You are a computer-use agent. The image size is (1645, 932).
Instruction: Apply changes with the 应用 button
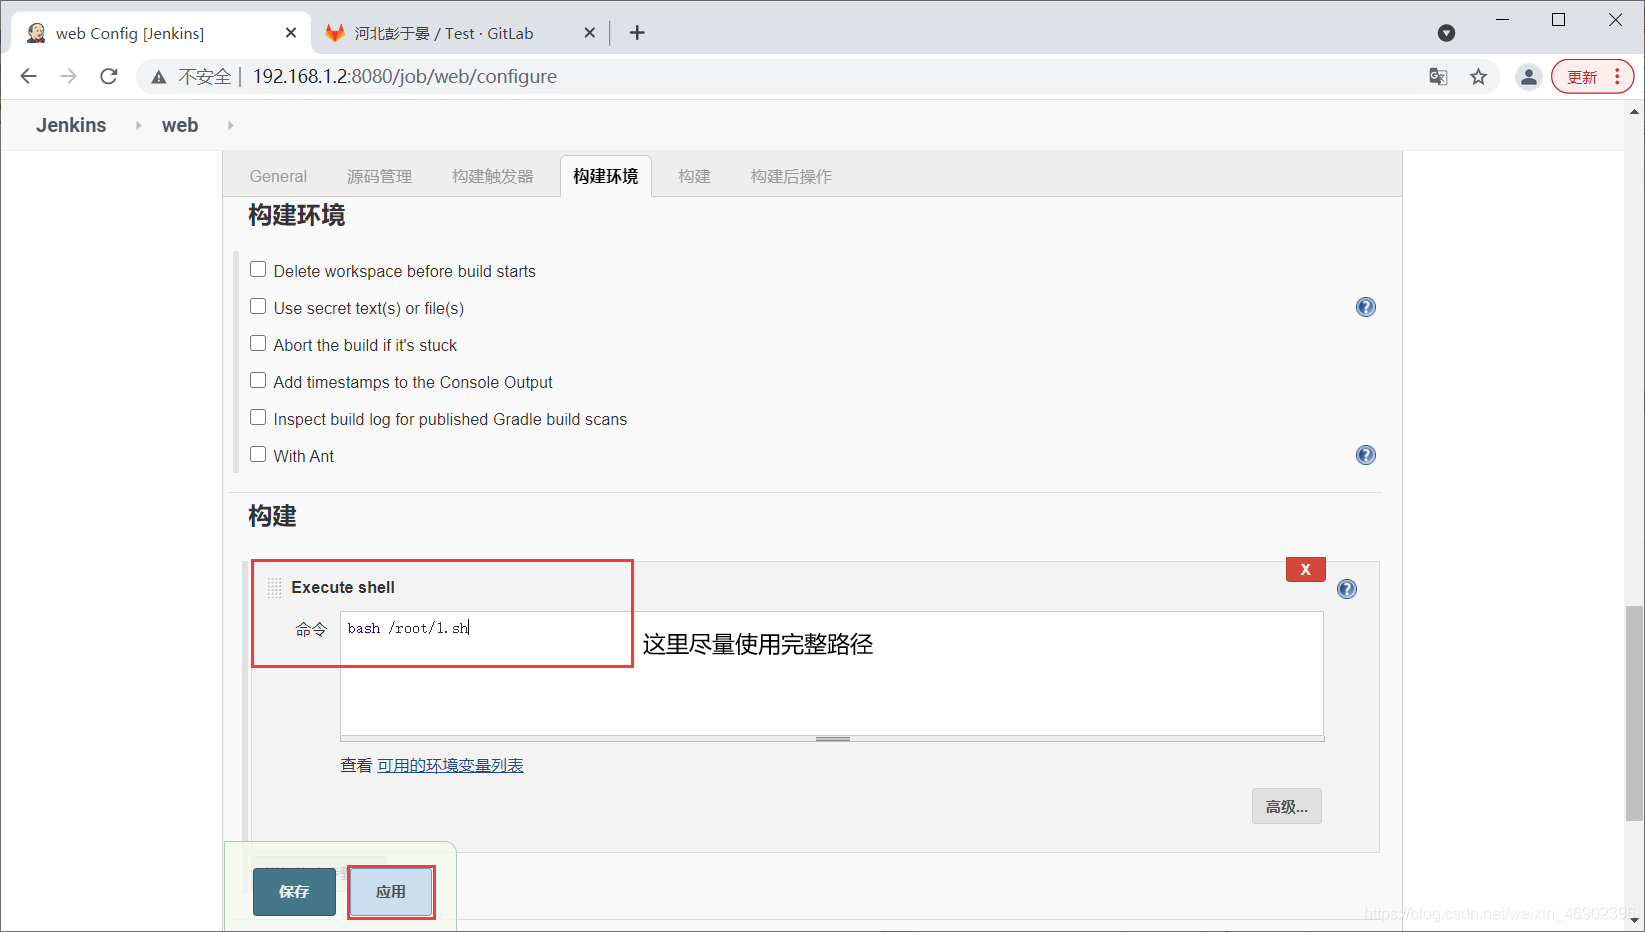(391, 892)
